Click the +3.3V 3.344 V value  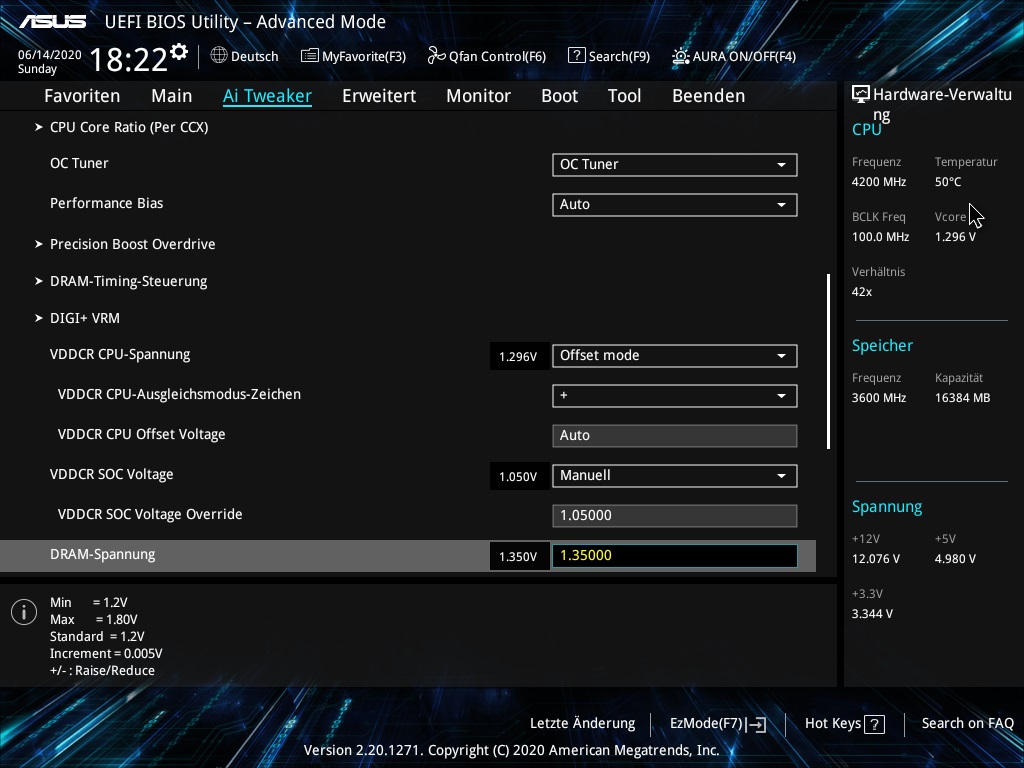(872, 614)
